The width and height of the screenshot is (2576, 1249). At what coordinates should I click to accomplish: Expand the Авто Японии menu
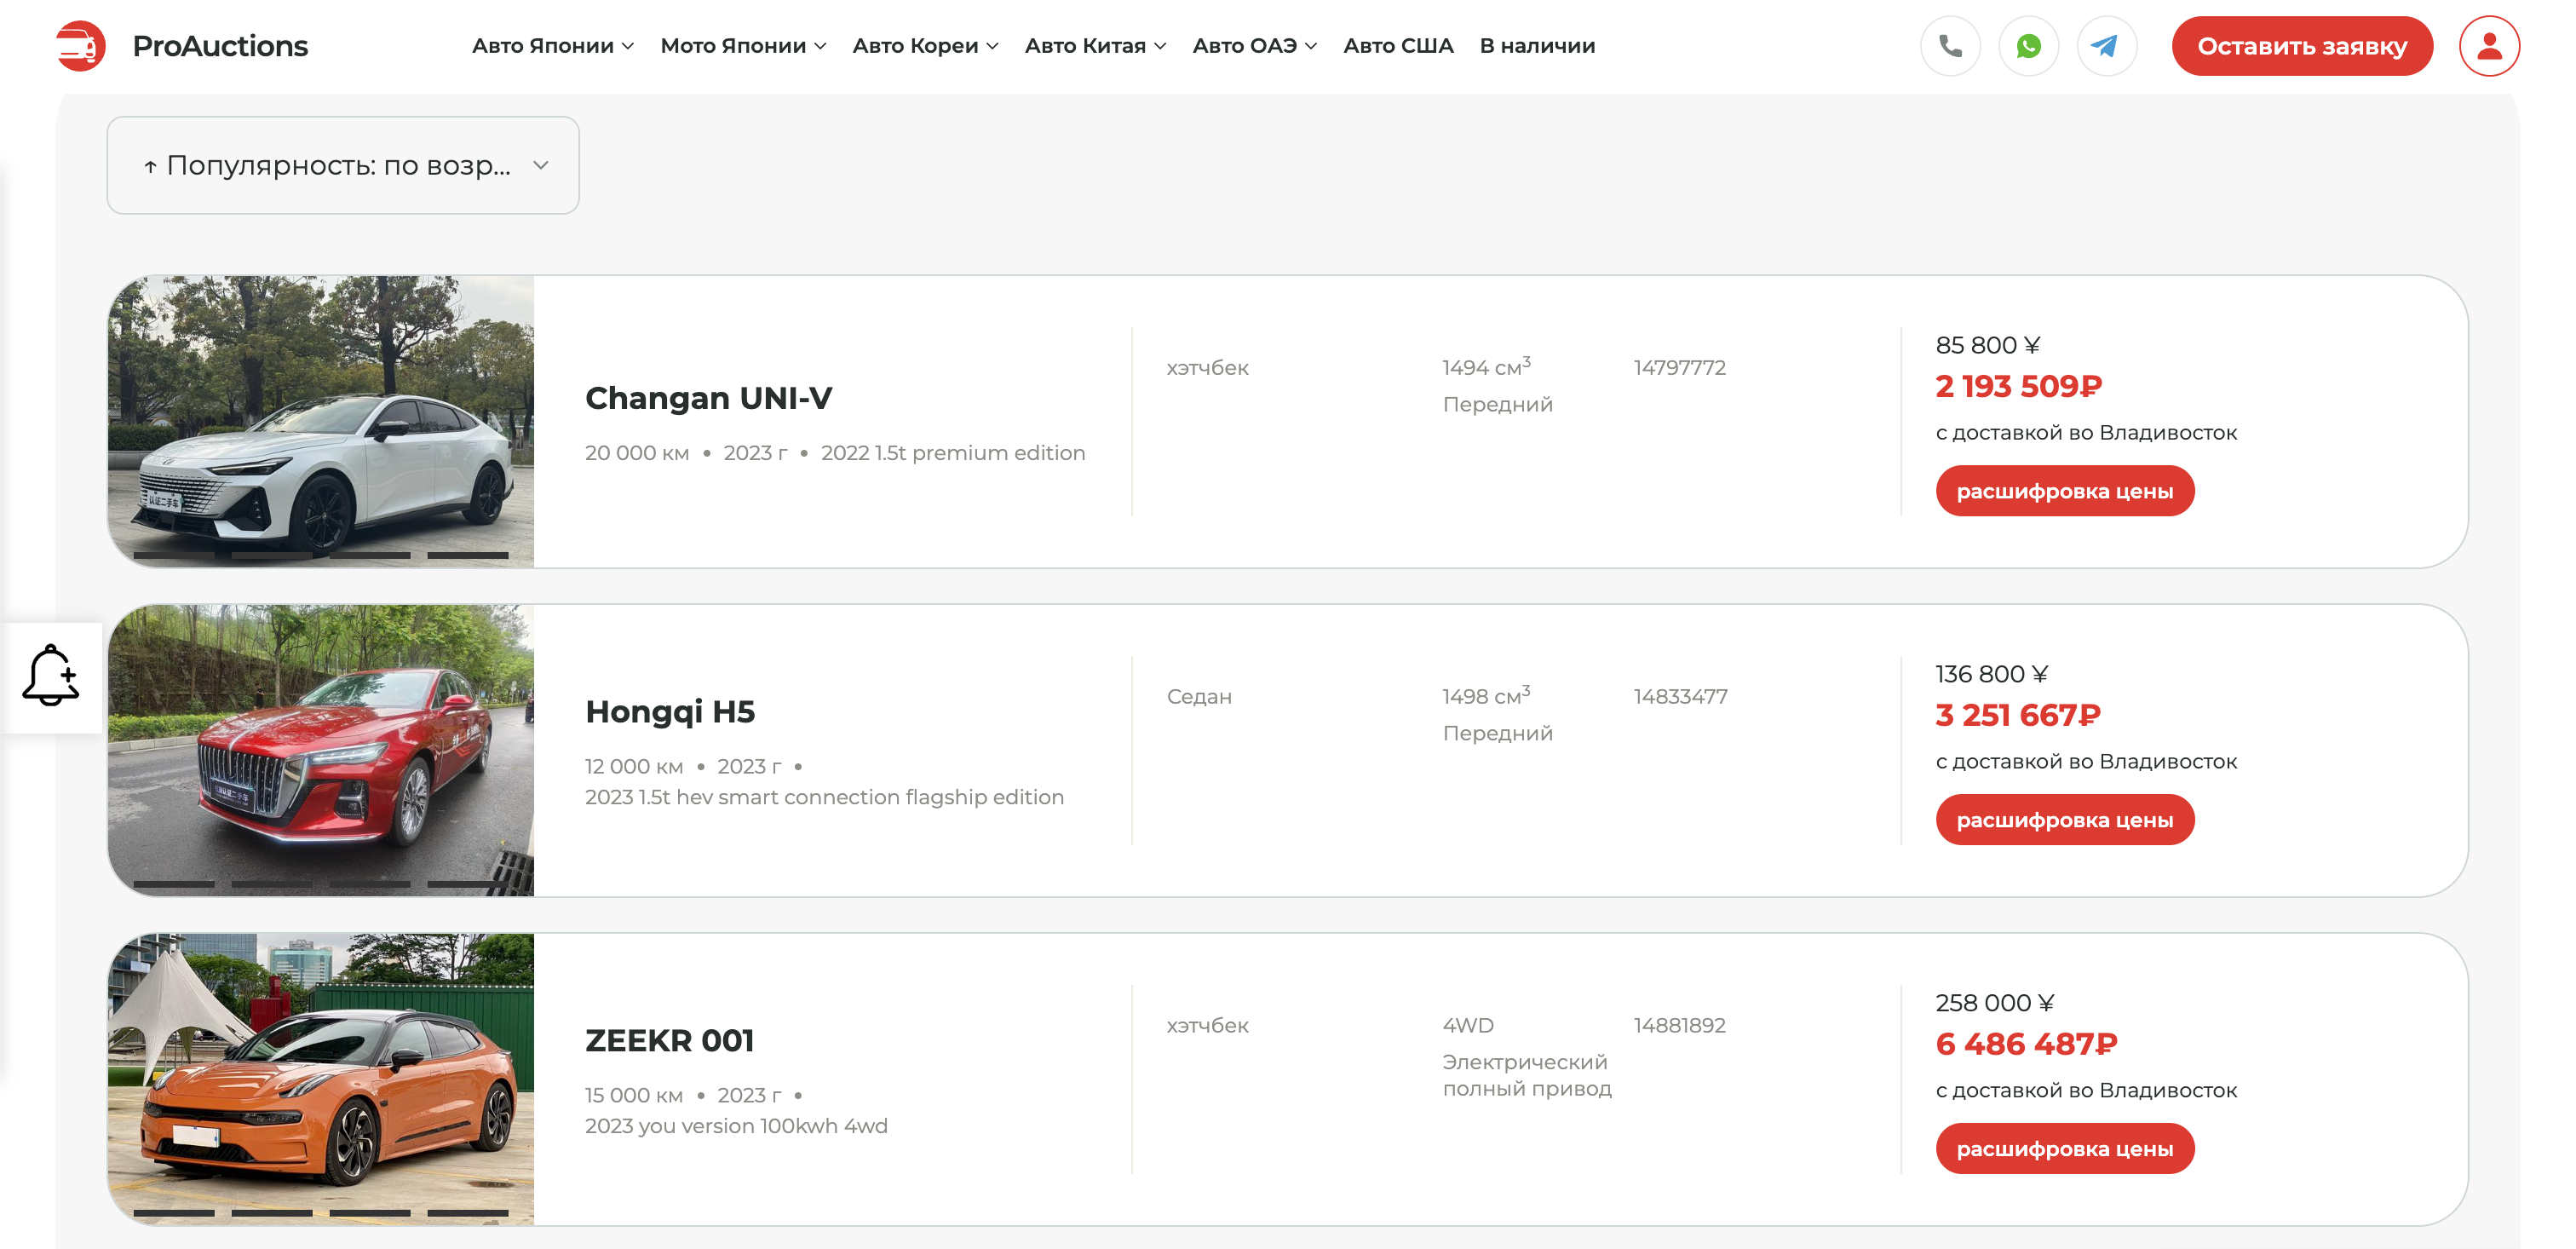(553, 46)
